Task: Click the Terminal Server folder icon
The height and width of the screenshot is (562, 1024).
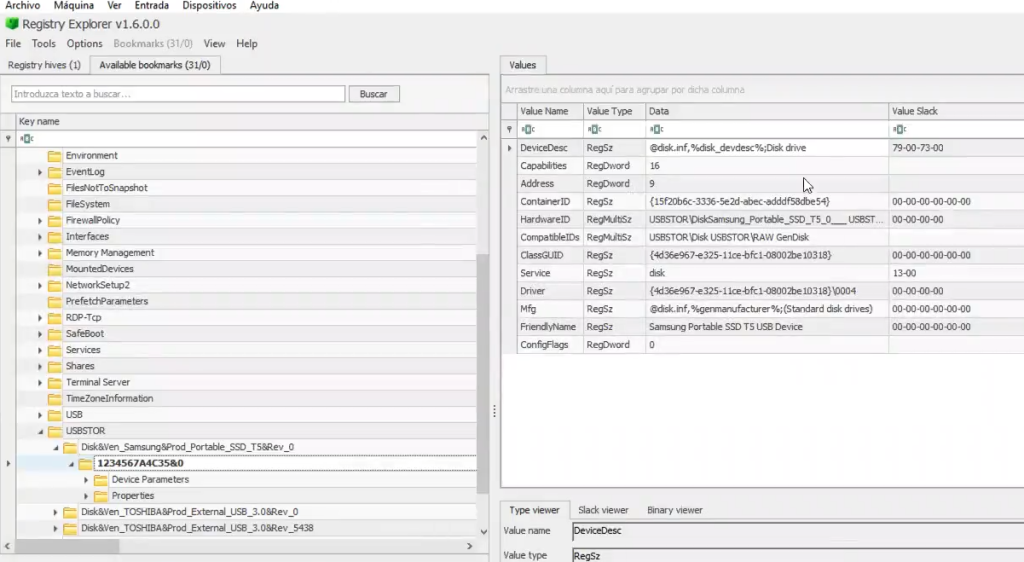Action: click(x=55, y=382)
